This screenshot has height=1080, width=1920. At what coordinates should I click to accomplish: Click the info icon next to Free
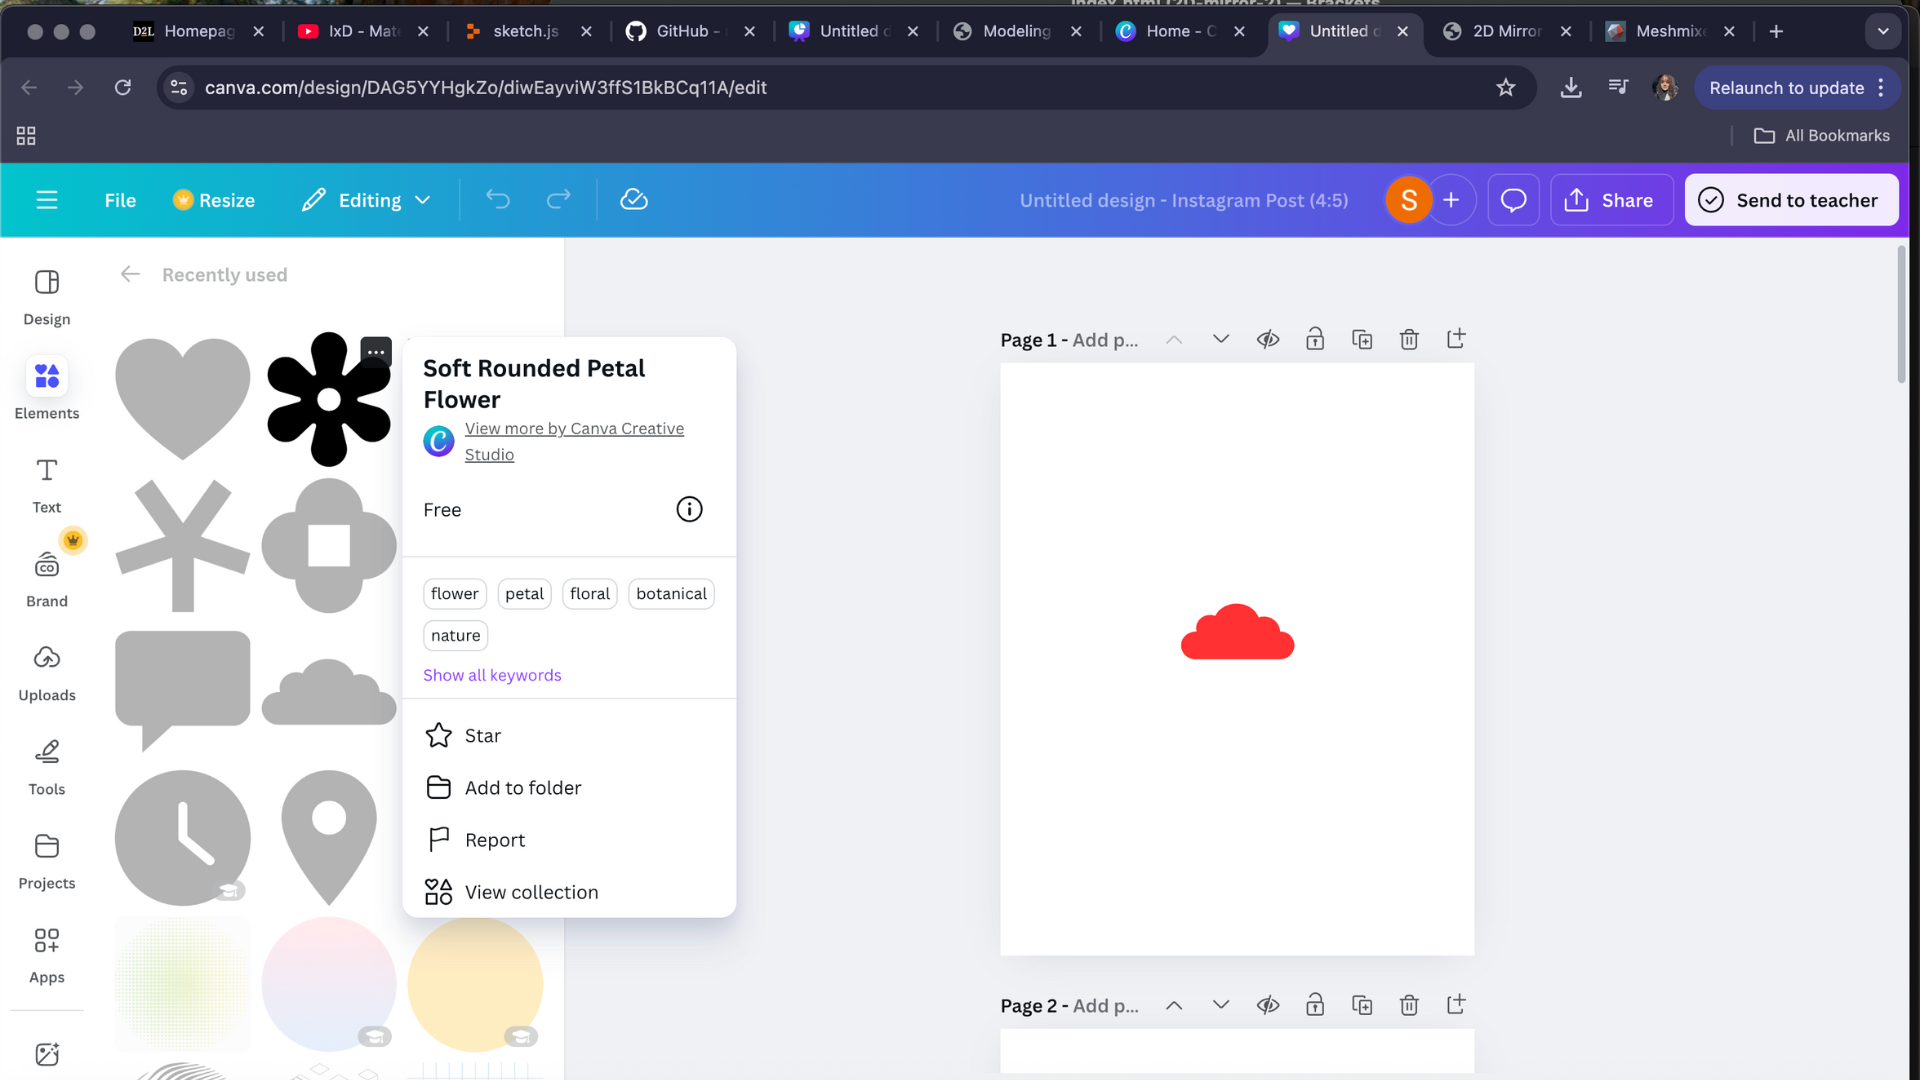(689, 509)
